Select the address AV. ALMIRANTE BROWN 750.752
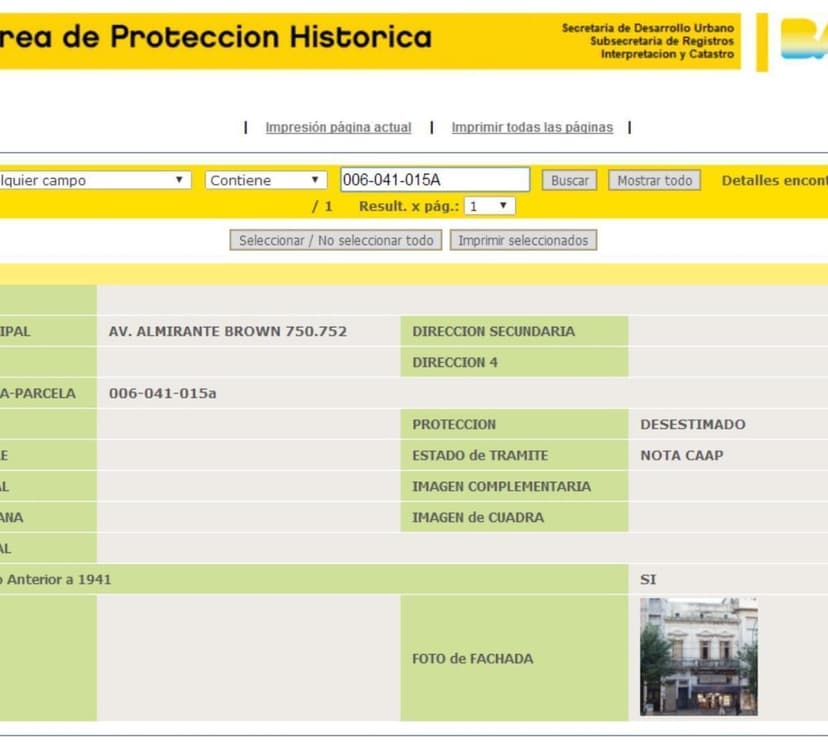Image resolution: width=828 pixels, height=745 pixels. tap(227, 331)
